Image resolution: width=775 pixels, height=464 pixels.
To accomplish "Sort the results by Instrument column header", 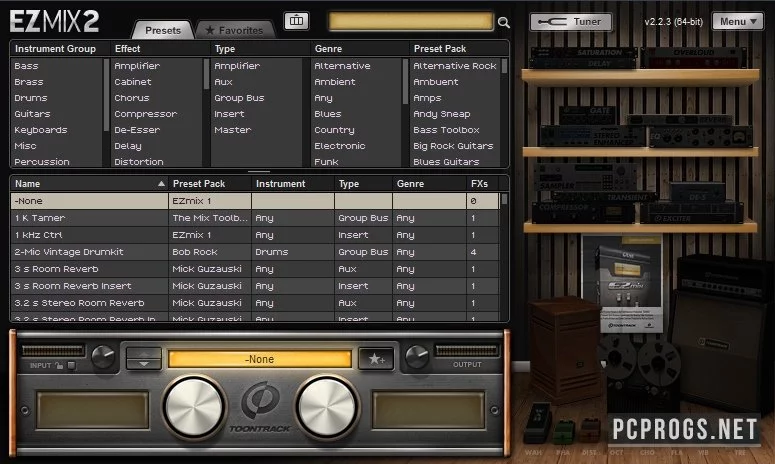I will (x=293, y=184).
